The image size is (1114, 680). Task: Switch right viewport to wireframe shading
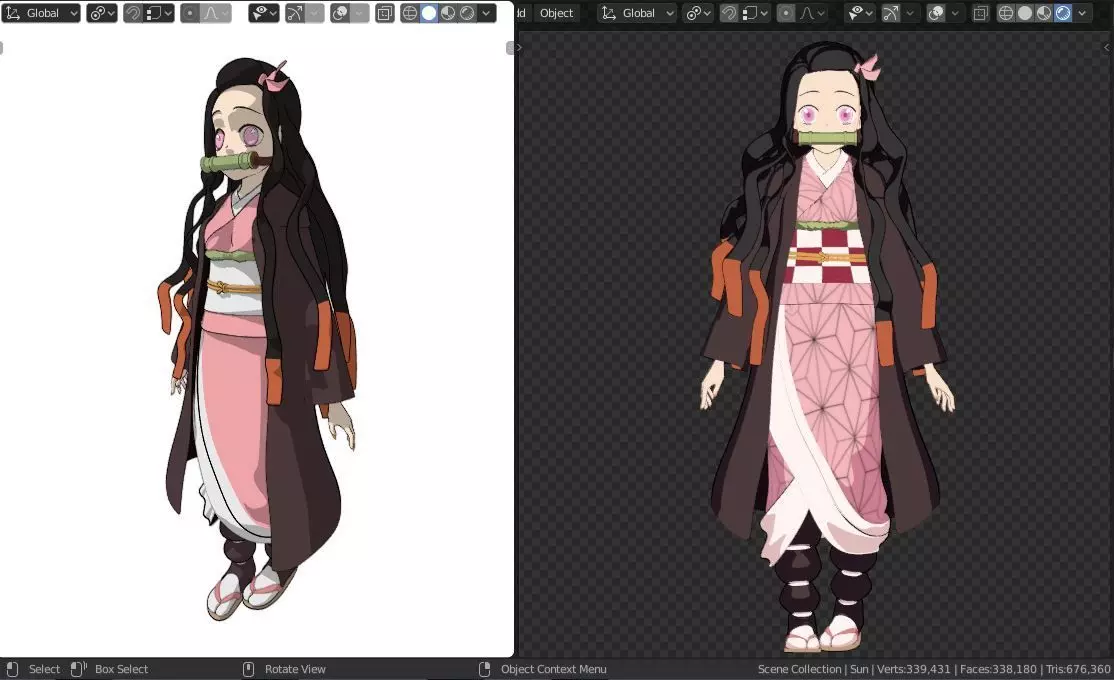[x=1006, y=13]
